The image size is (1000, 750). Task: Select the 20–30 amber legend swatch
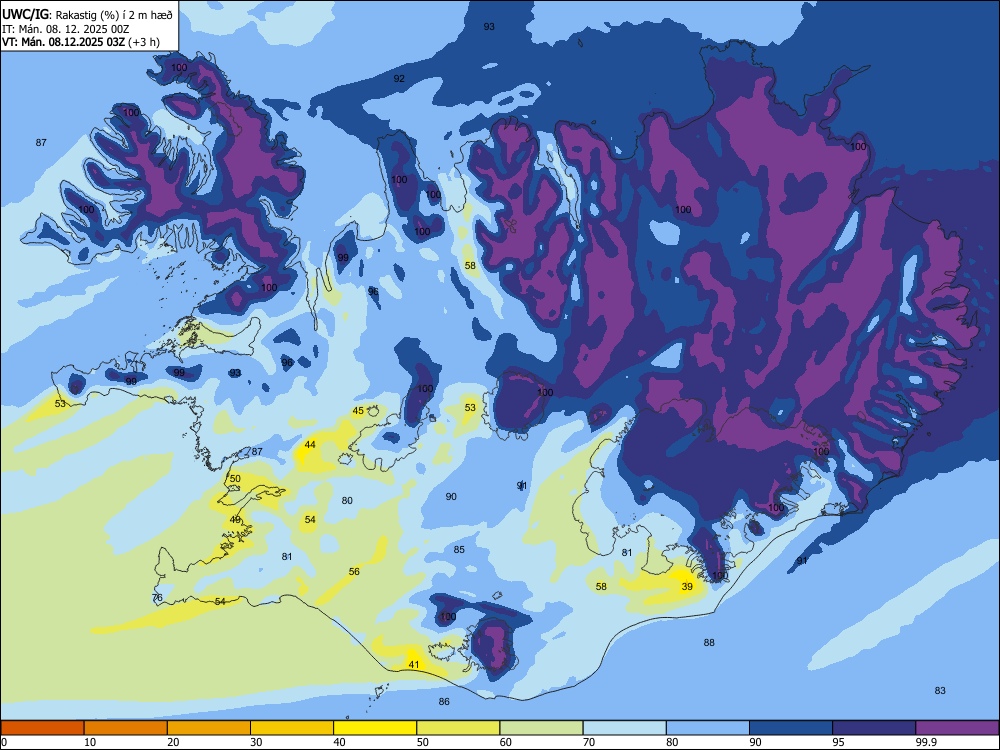click(x=209, y=728)
